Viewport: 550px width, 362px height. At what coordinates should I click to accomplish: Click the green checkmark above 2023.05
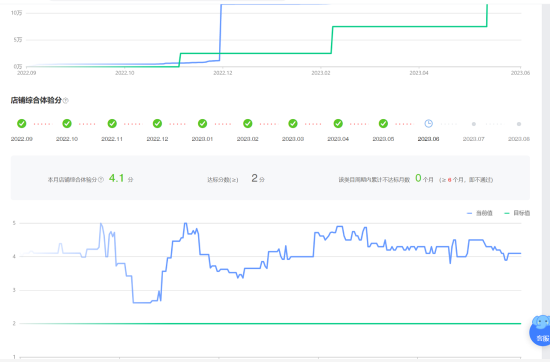coord(383,123)
